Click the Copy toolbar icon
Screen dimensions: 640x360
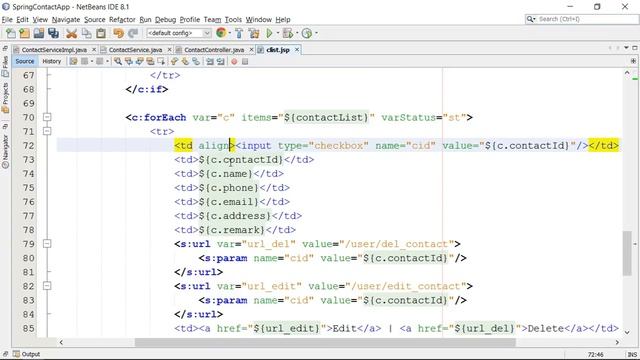(x=87, y=33)
